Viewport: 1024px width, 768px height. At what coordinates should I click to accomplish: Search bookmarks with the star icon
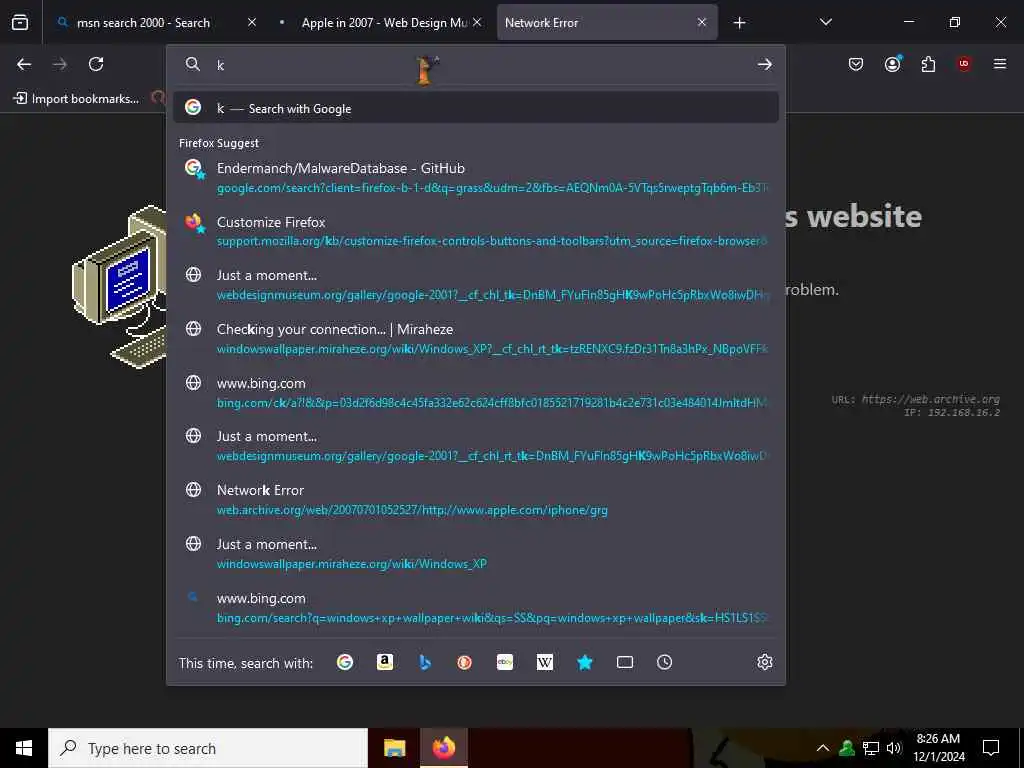click(x=584, y=662)
